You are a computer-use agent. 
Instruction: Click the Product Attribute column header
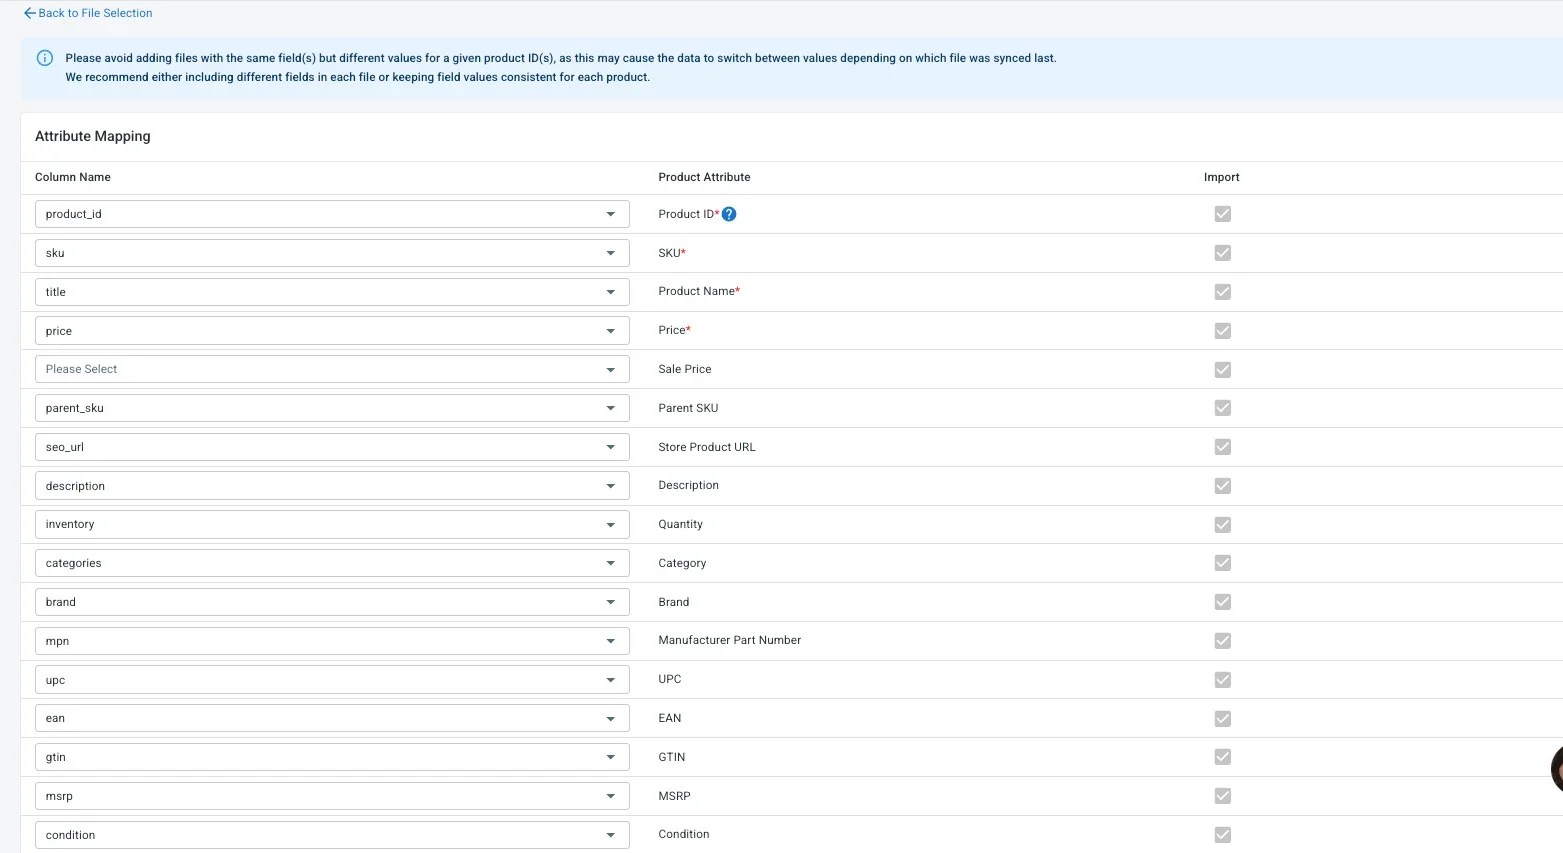[704, 177]
